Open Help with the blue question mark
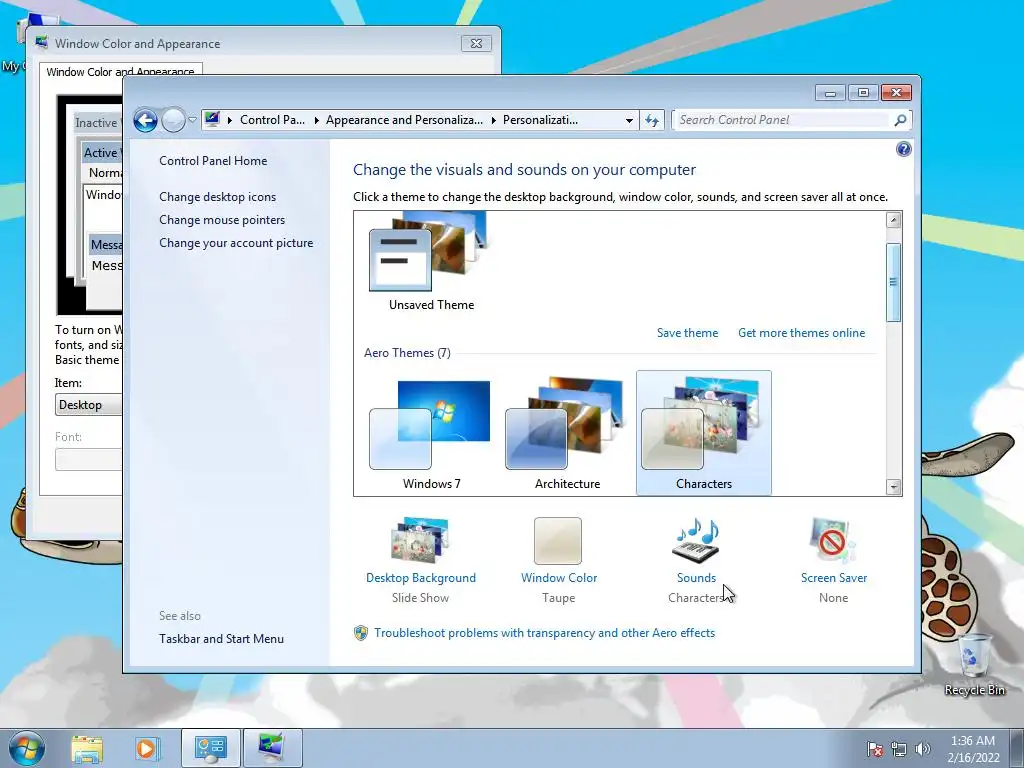 (x=903, y=149)
